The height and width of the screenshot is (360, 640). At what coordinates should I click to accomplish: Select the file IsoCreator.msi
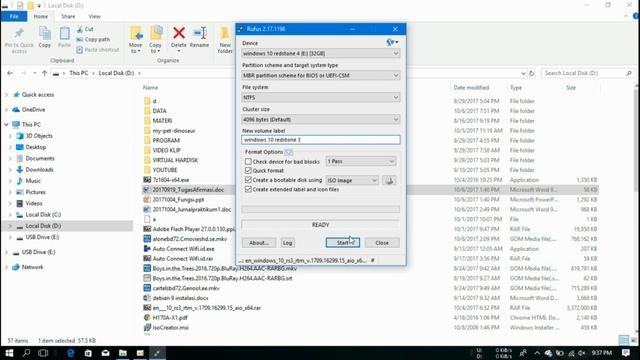pyautogui.click(x=170, y=327)
